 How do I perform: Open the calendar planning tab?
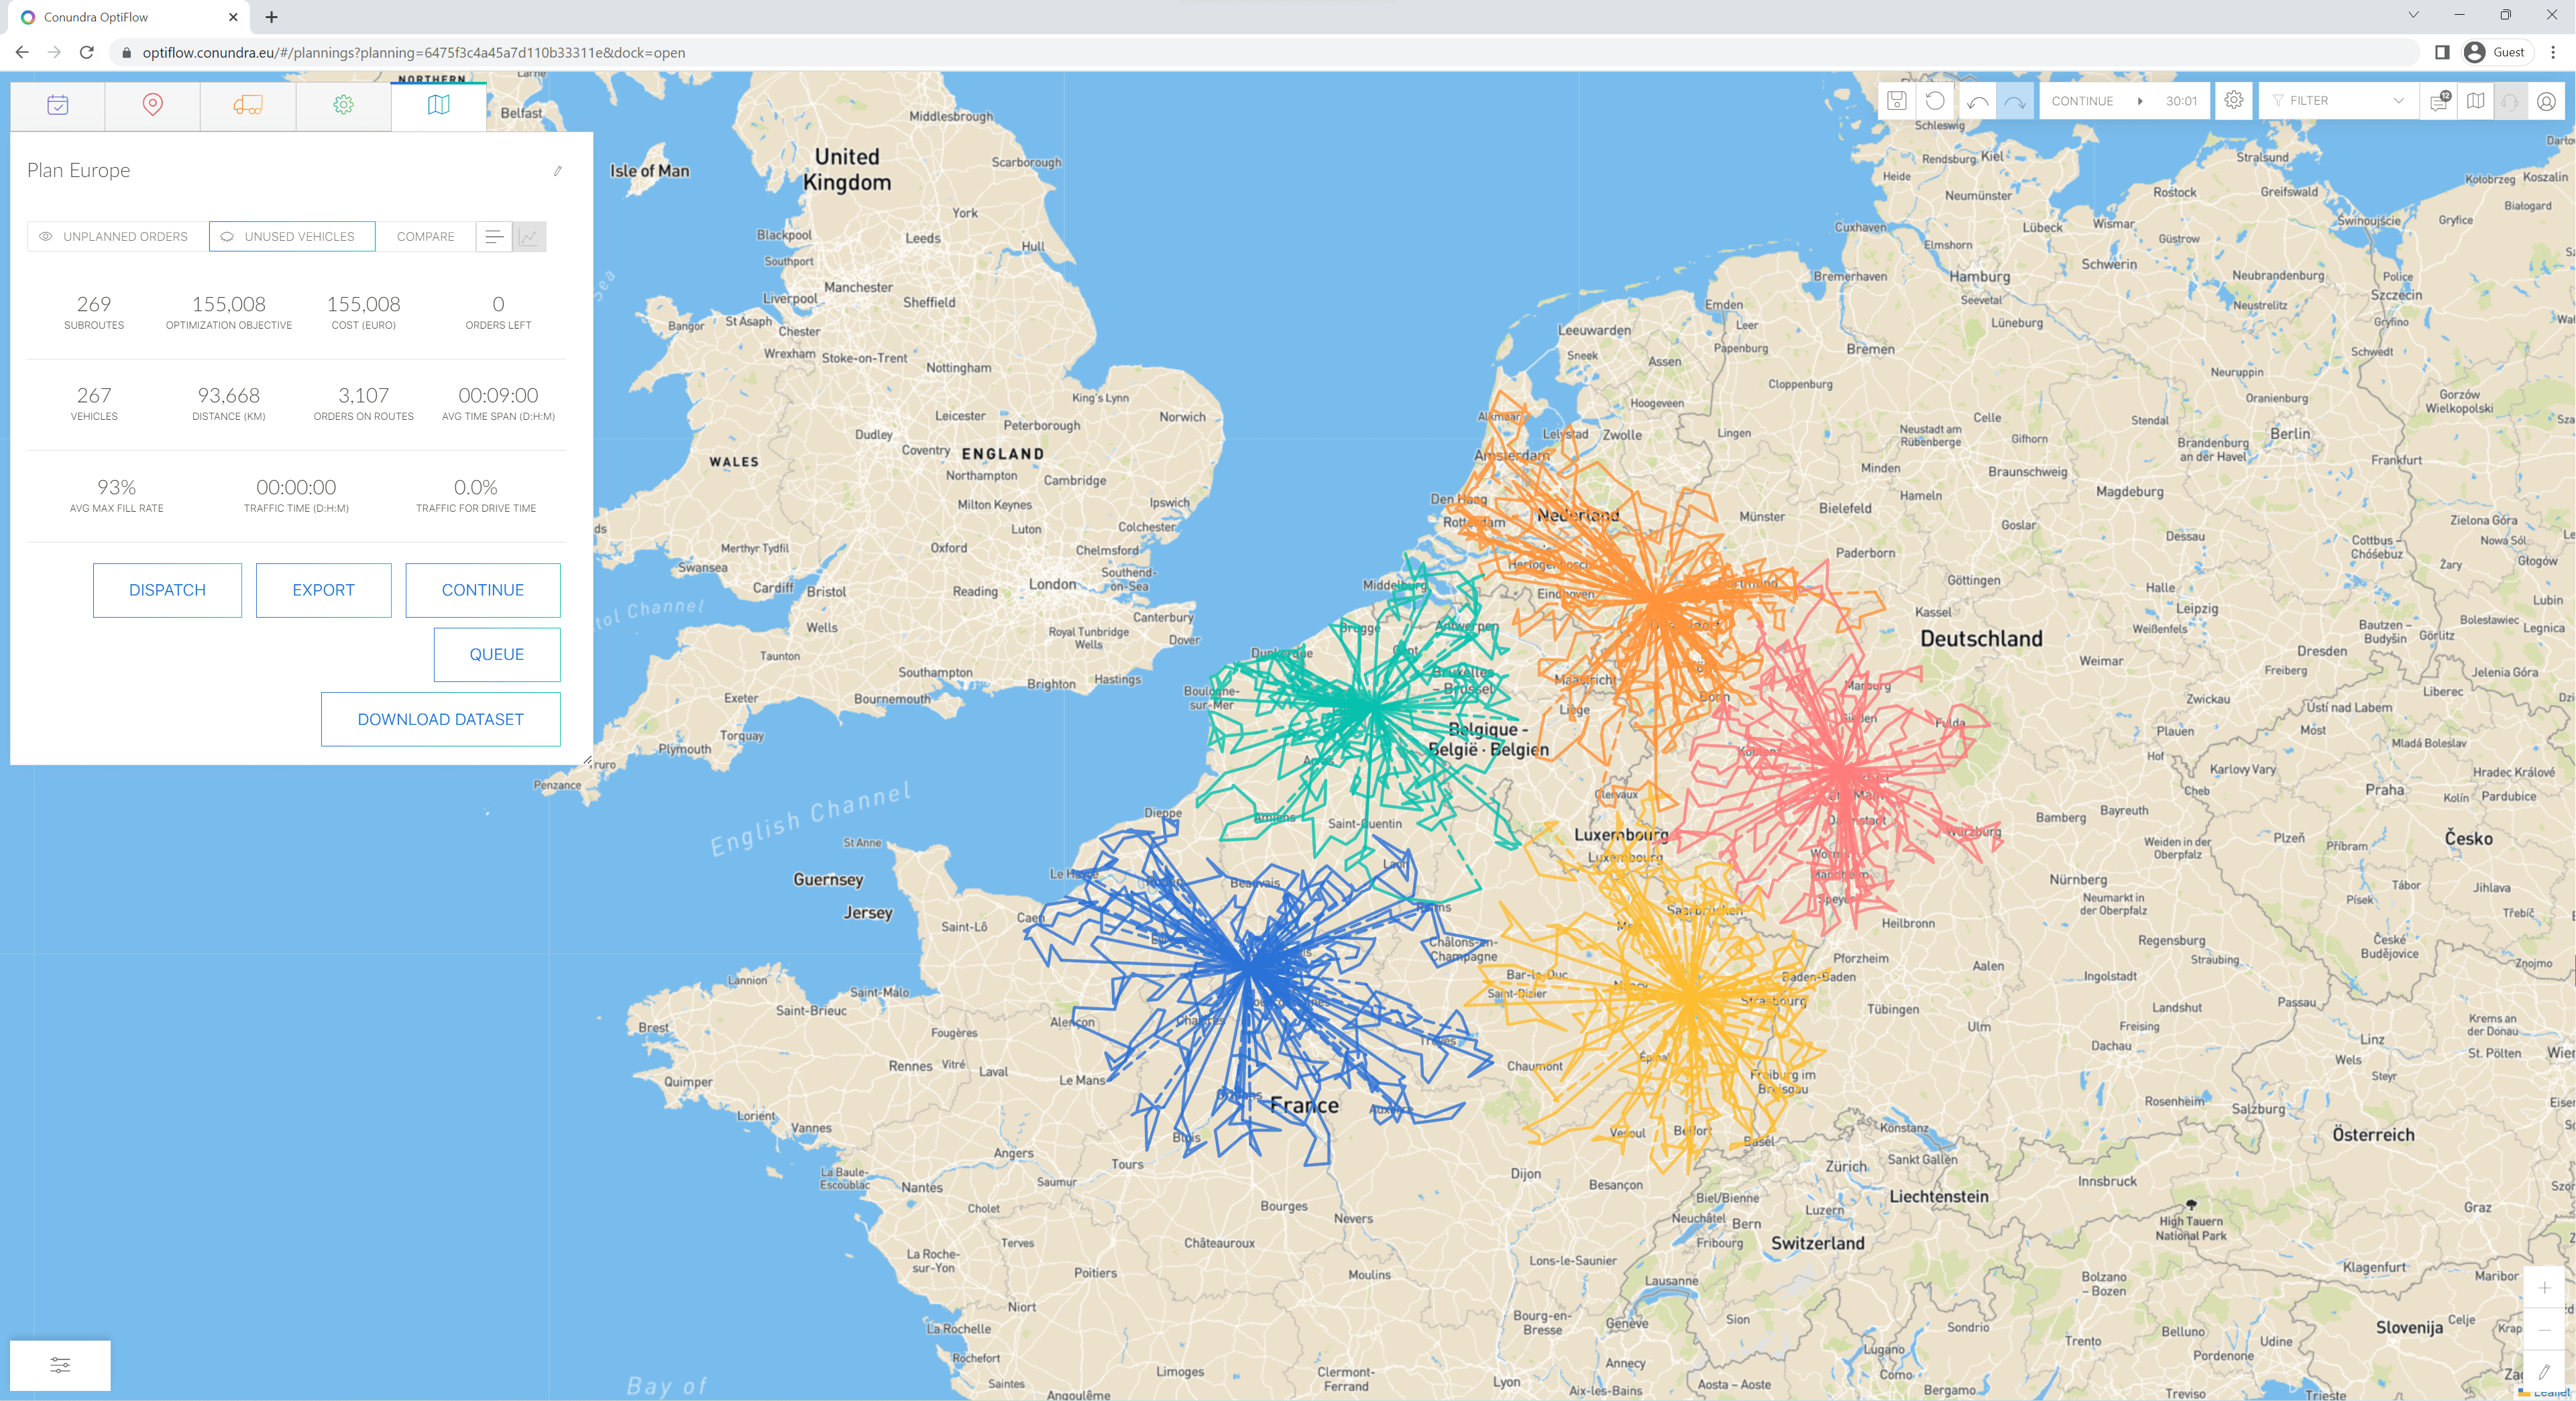(x=57, y=105)
